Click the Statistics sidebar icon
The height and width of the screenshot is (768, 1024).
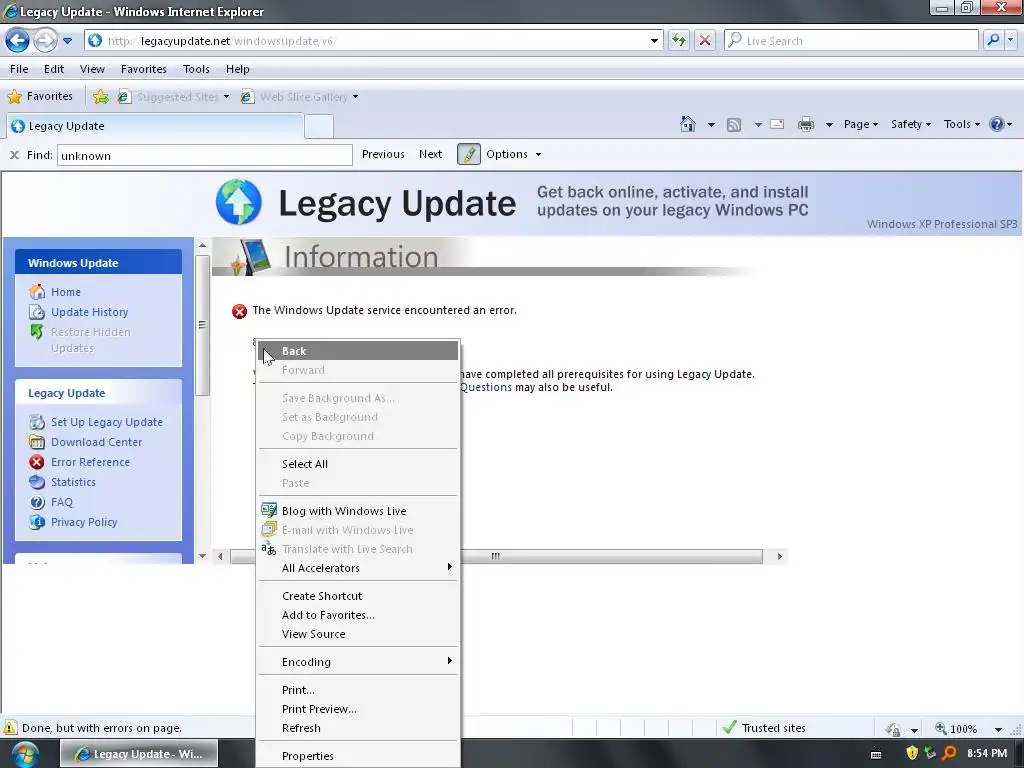(x=37, y=482)
